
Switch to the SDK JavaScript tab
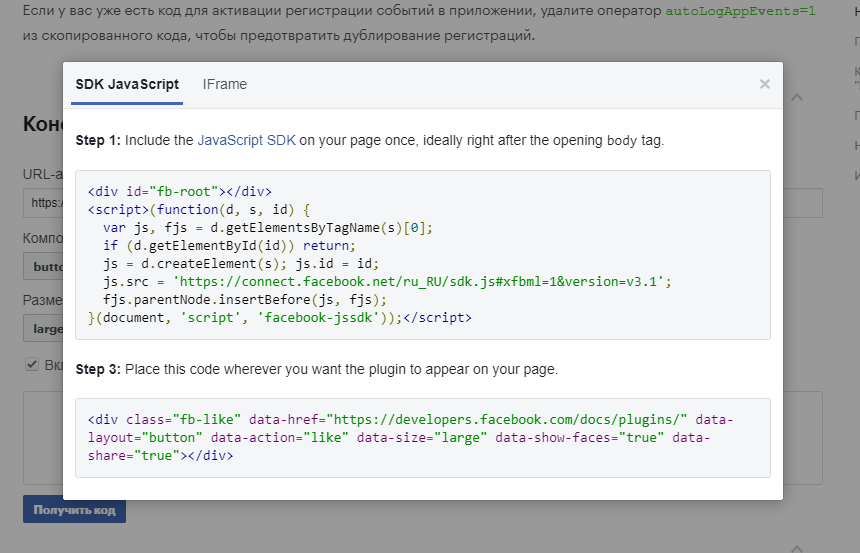127,84
